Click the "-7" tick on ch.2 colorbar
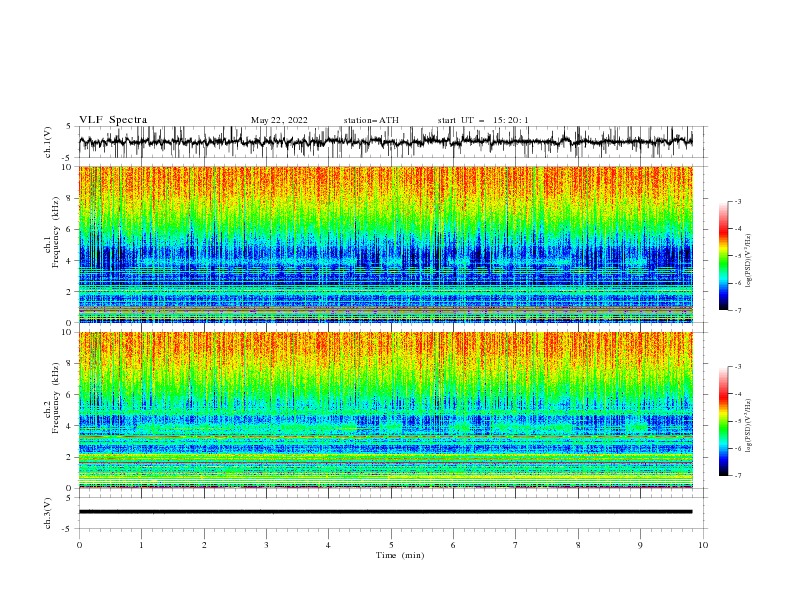The image size is (792, 612). pyautogui.click(x=738, y=476)
